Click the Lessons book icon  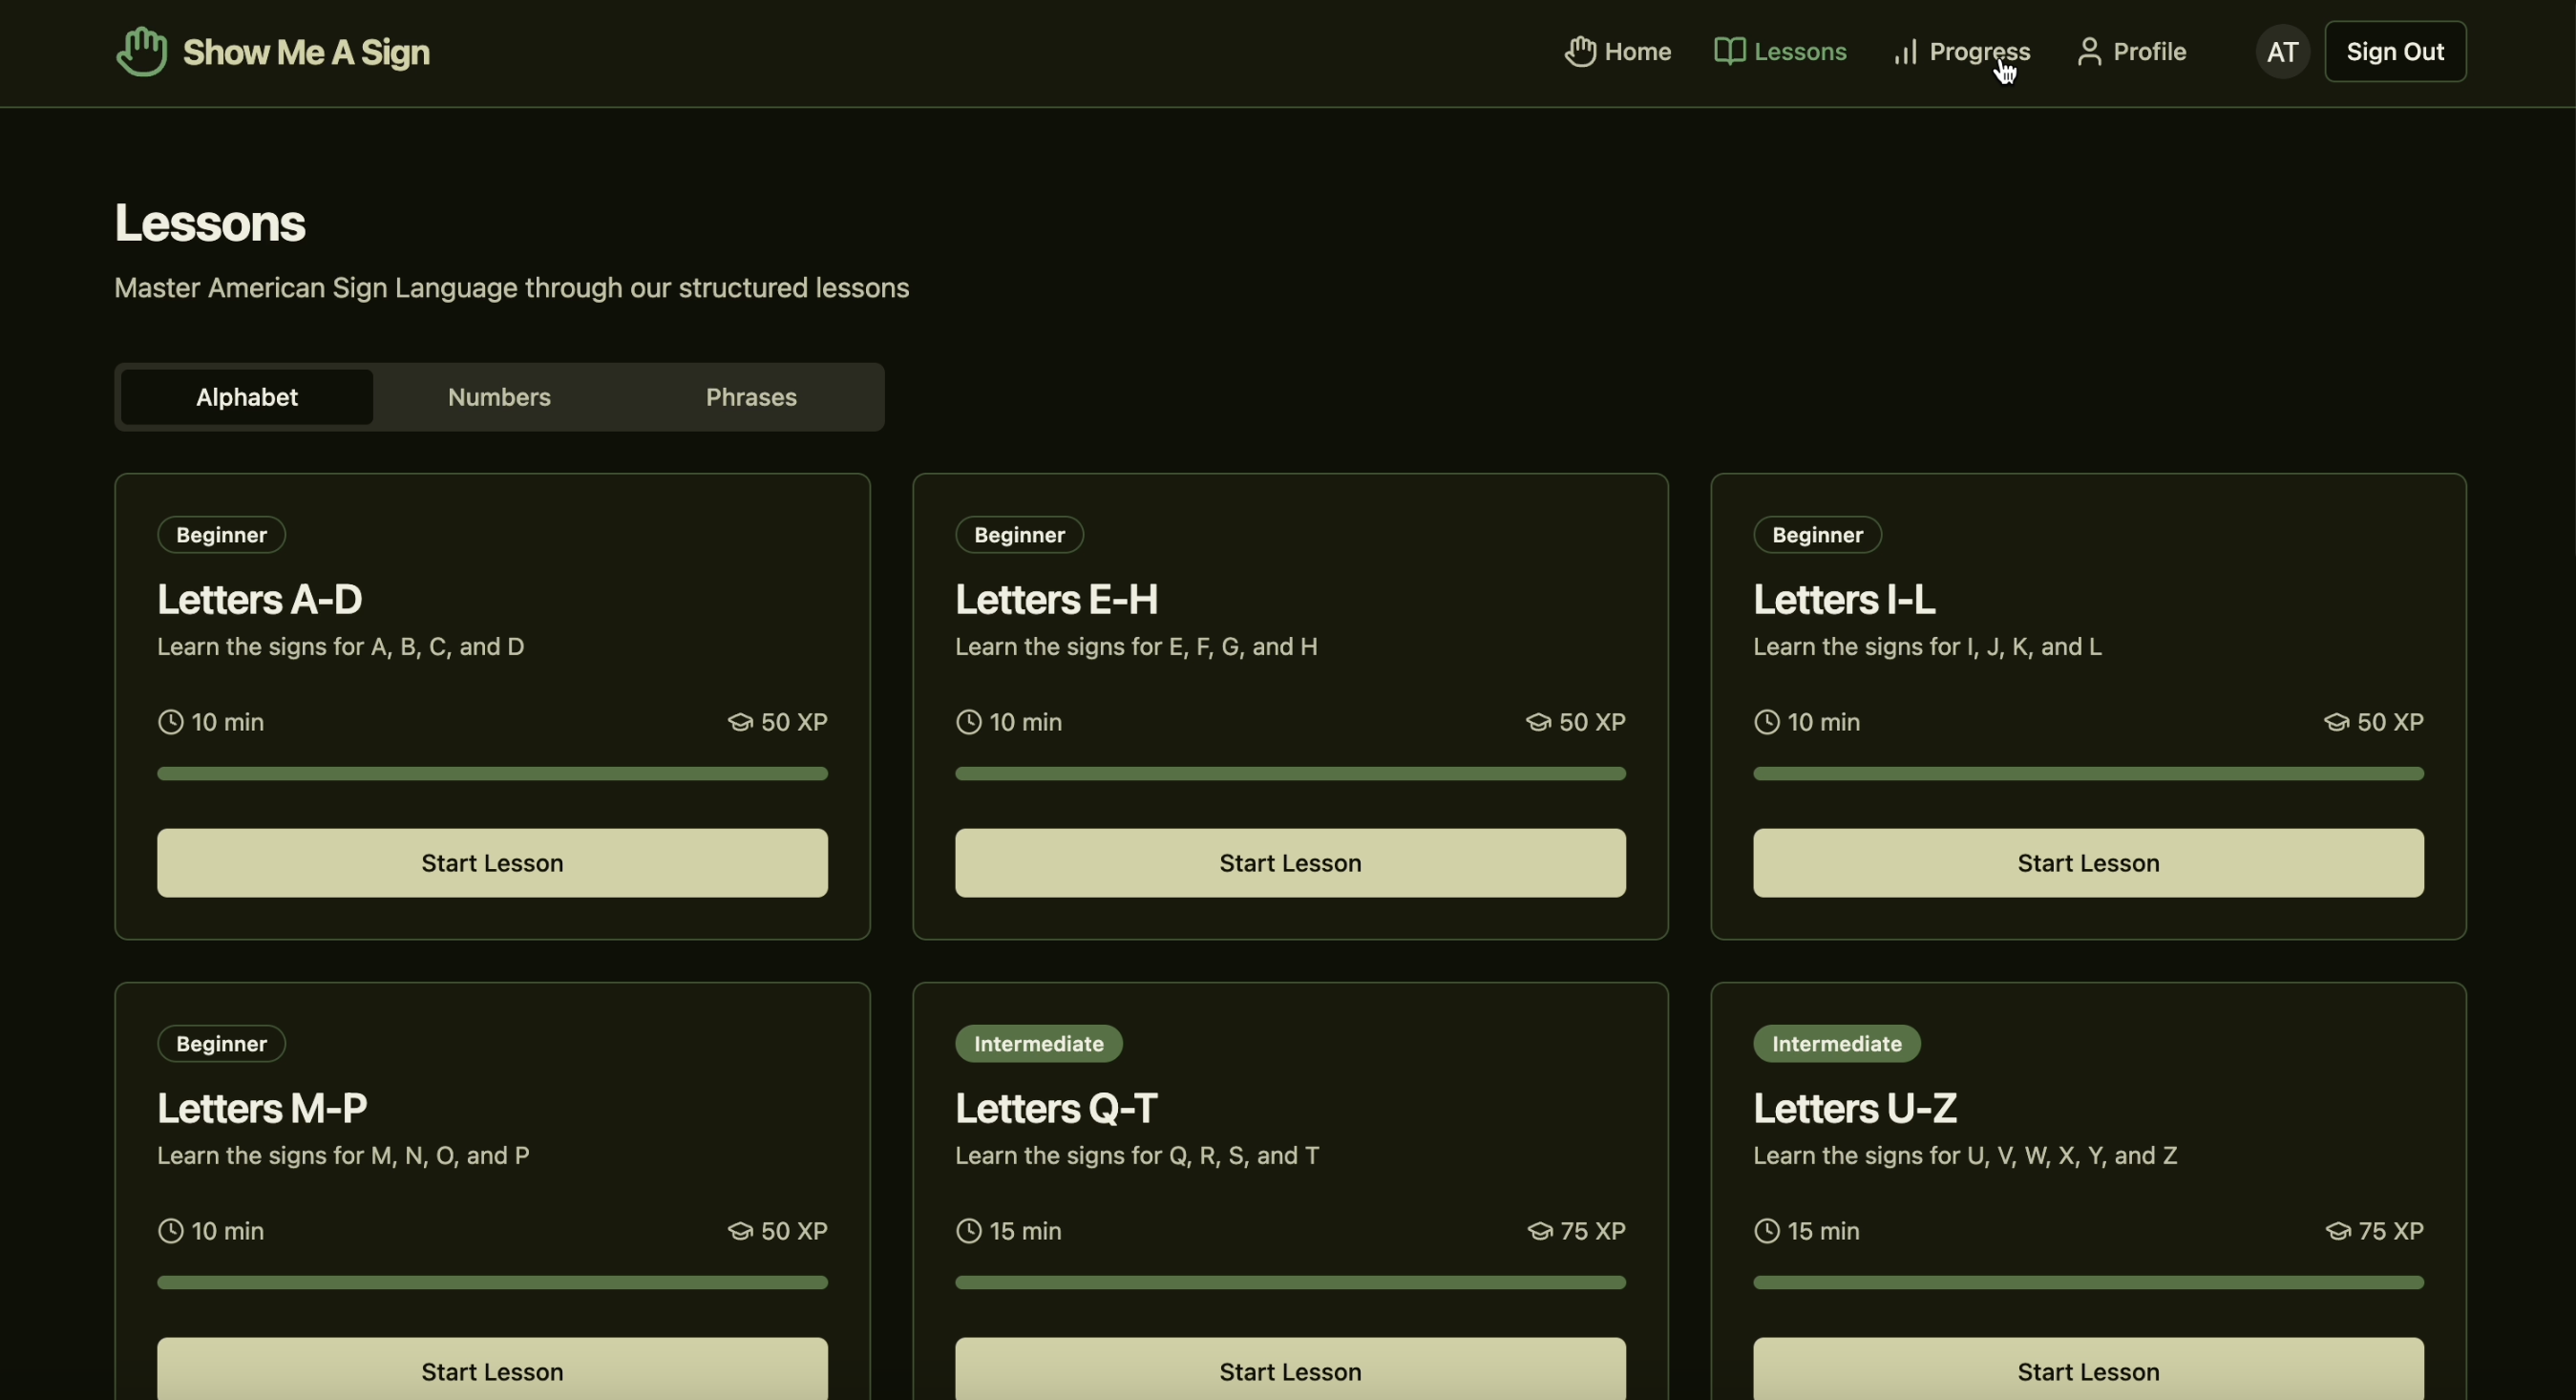[x=1729, y=51]
